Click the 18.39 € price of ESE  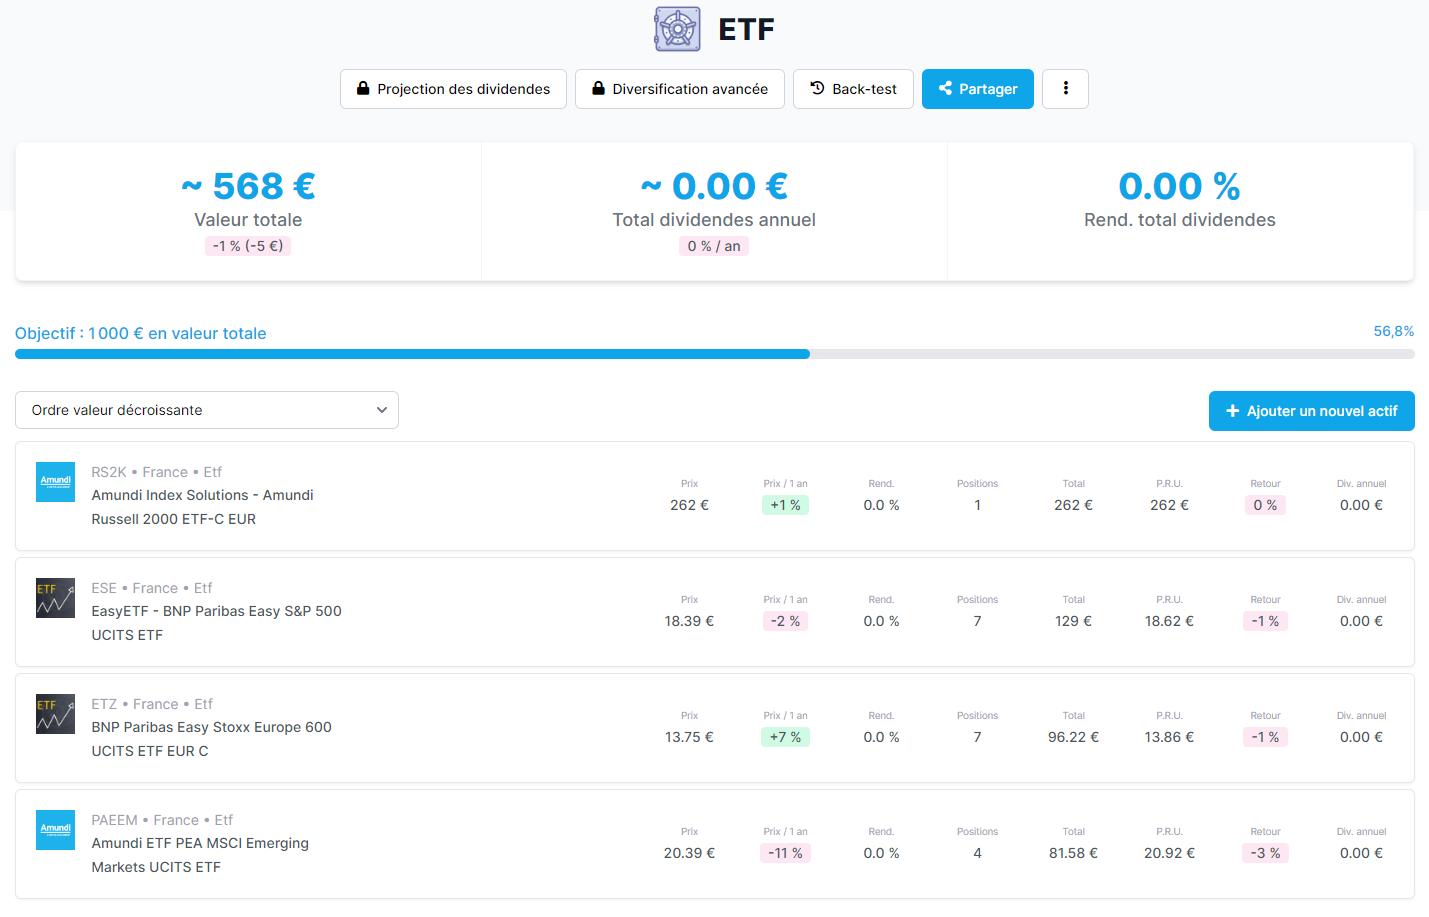point(689,621)
